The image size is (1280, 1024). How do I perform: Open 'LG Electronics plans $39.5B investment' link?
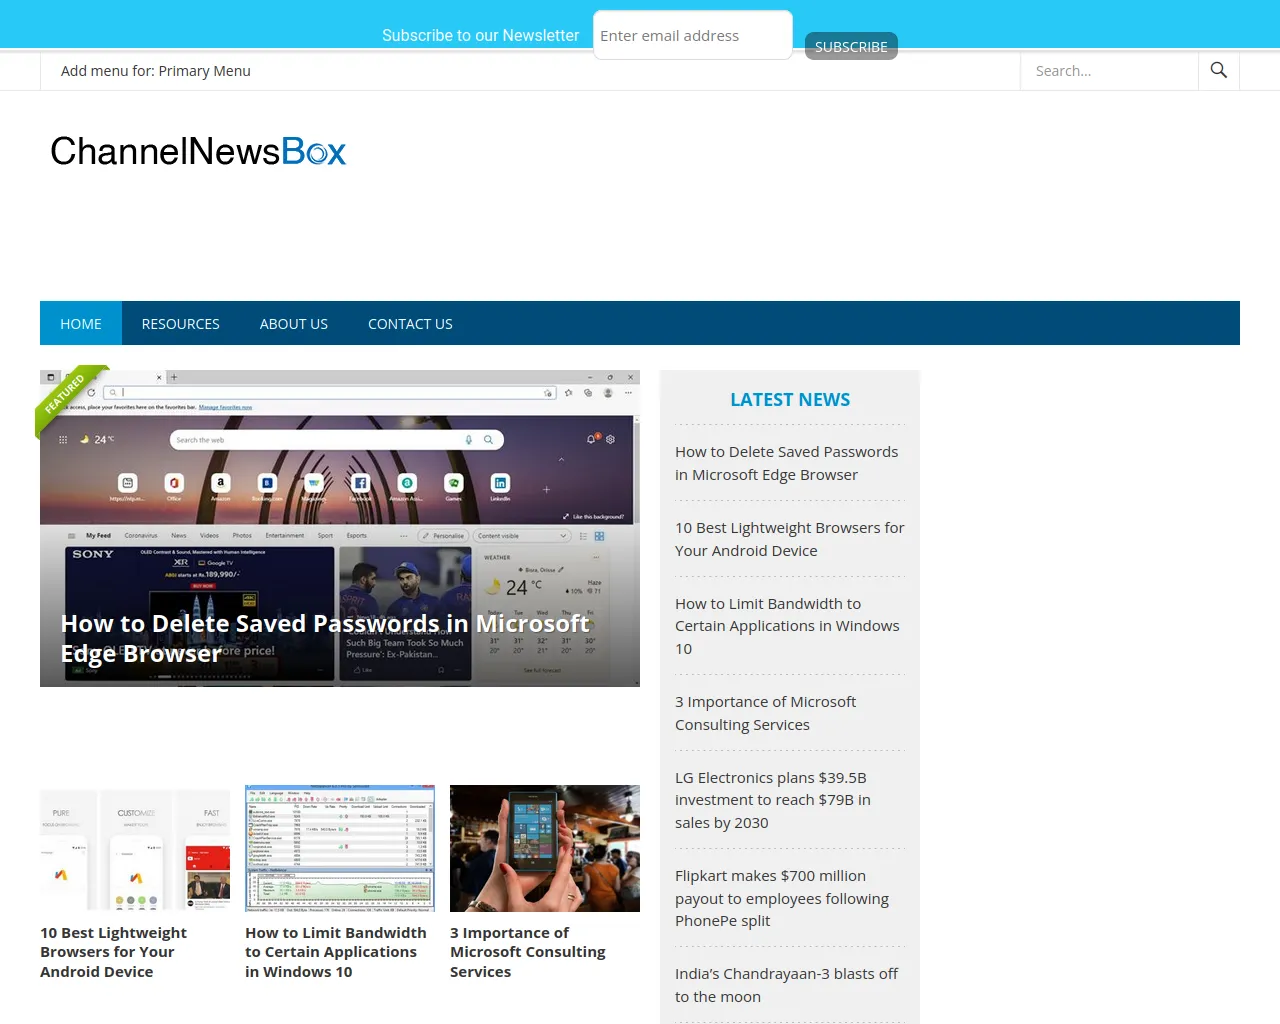click(x=773, y=800)
